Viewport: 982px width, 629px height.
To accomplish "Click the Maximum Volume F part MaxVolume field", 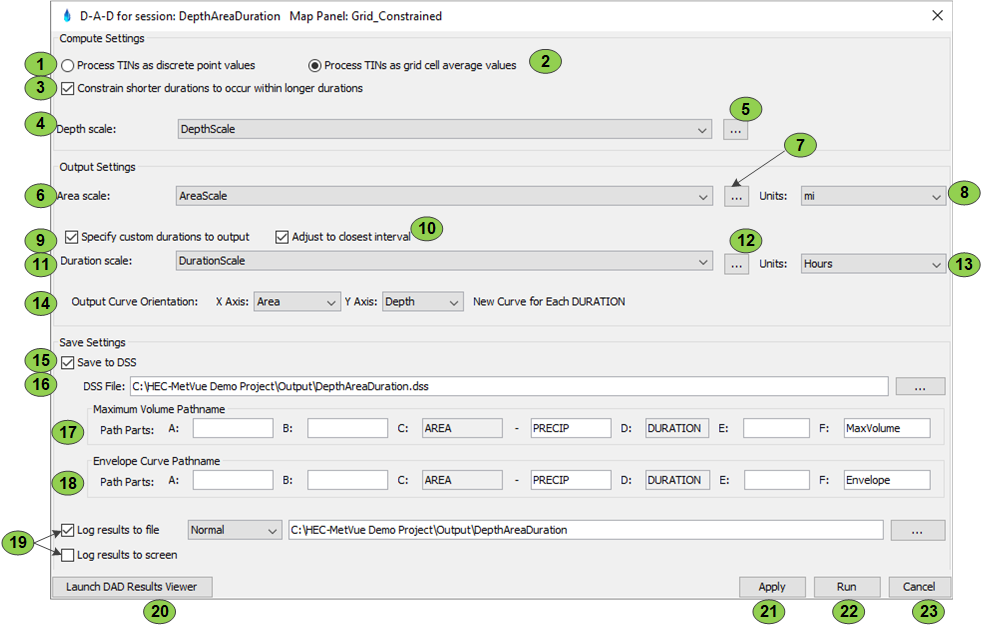I will point(886,428).
